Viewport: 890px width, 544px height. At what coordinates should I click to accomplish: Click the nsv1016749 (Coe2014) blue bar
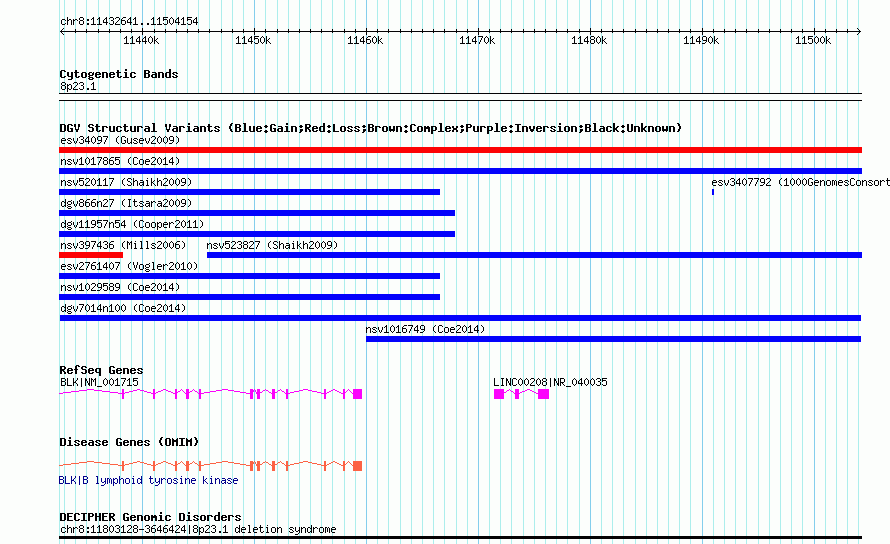pyautogui.click(x=614, y=339)
